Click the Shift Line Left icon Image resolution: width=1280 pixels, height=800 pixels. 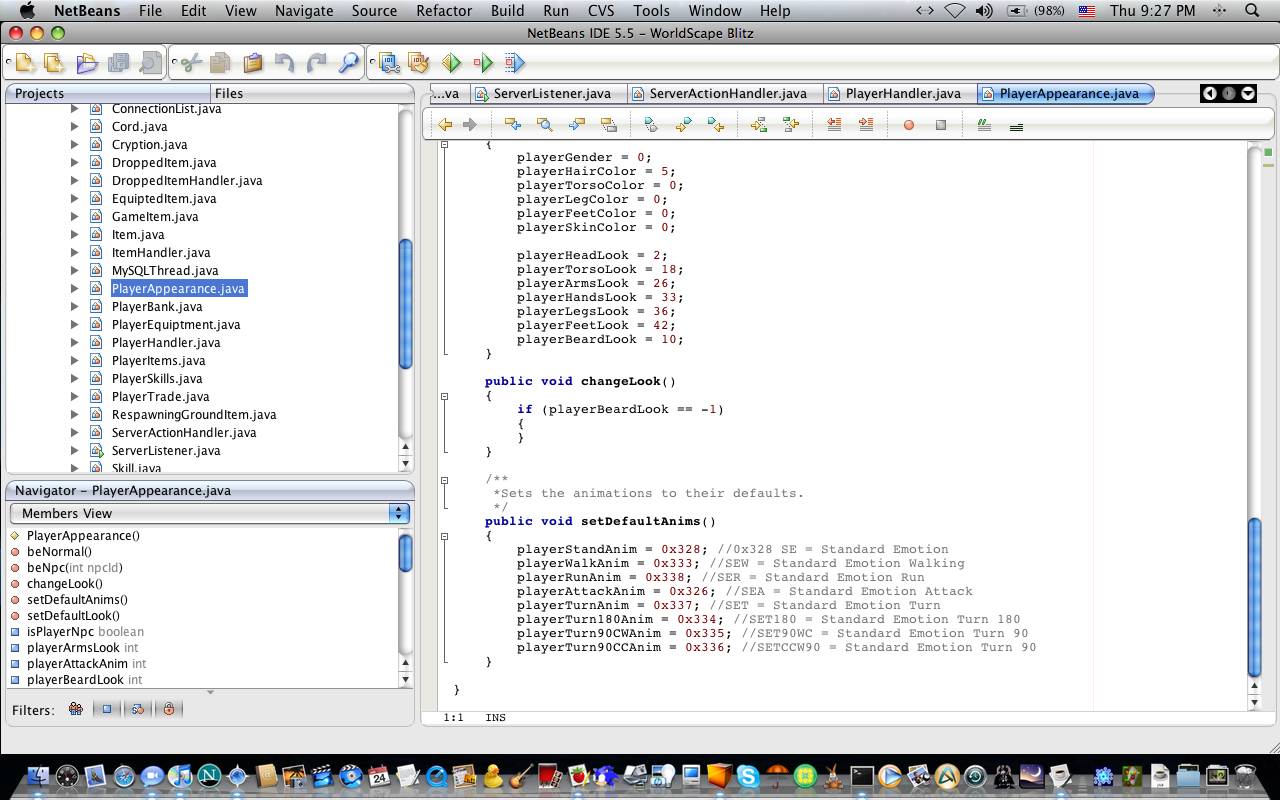pyautogui.click(x=834, y=125)
